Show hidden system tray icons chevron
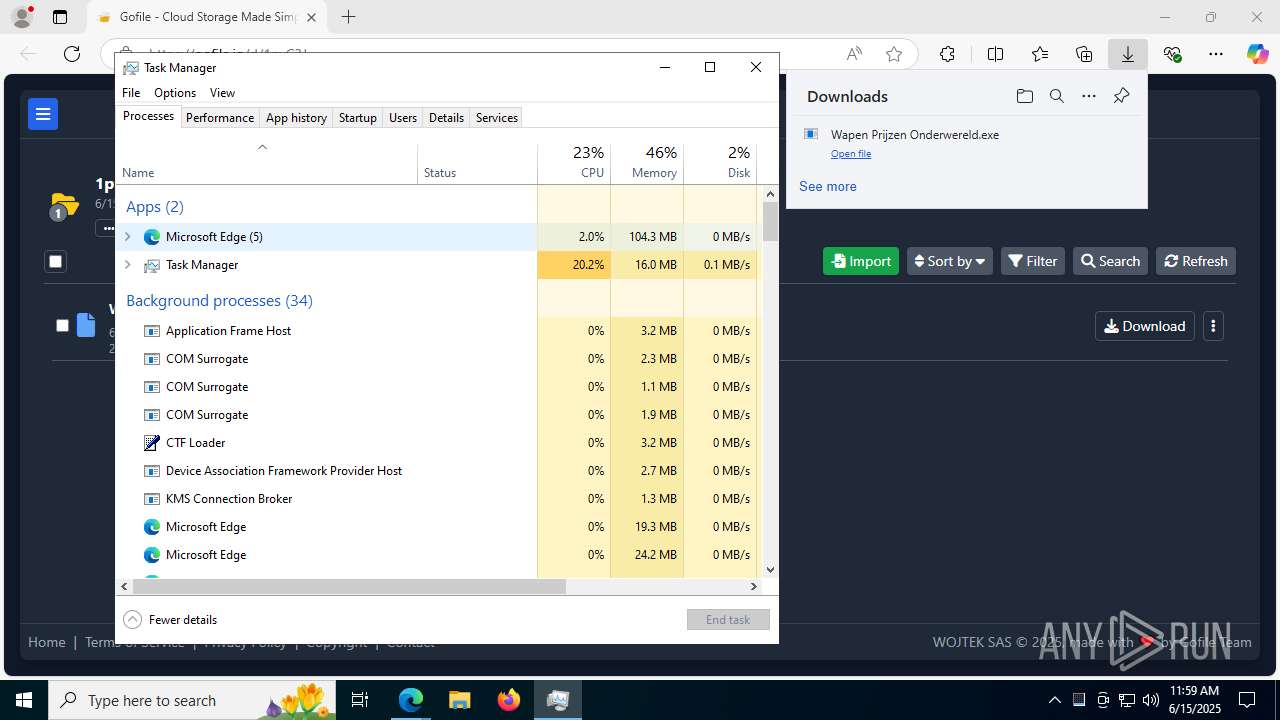This screenshot has height=720, width=1280. point(1054,700)
